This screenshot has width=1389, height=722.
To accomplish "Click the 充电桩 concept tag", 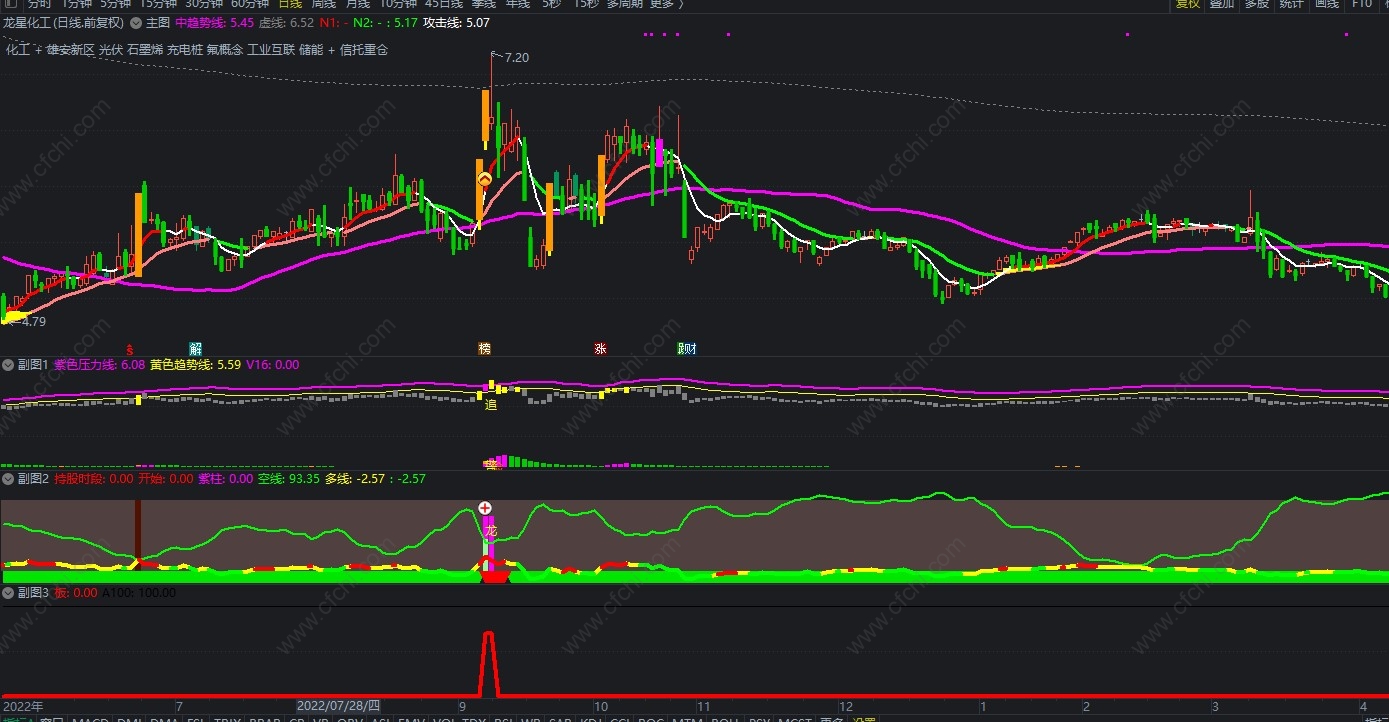I will tap(185, 49).
